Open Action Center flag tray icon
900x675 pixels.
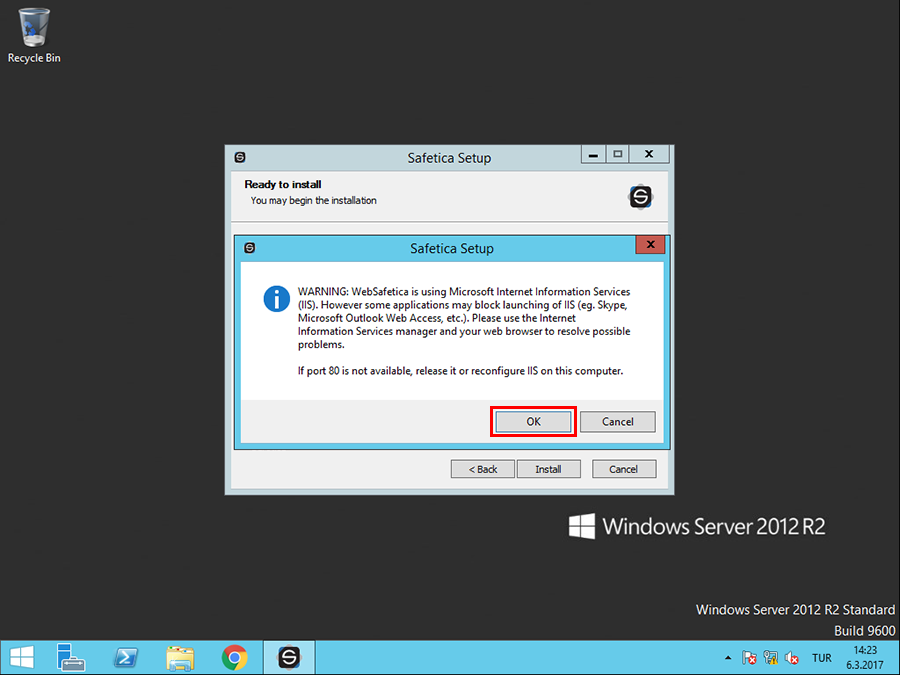coord(749,658)
